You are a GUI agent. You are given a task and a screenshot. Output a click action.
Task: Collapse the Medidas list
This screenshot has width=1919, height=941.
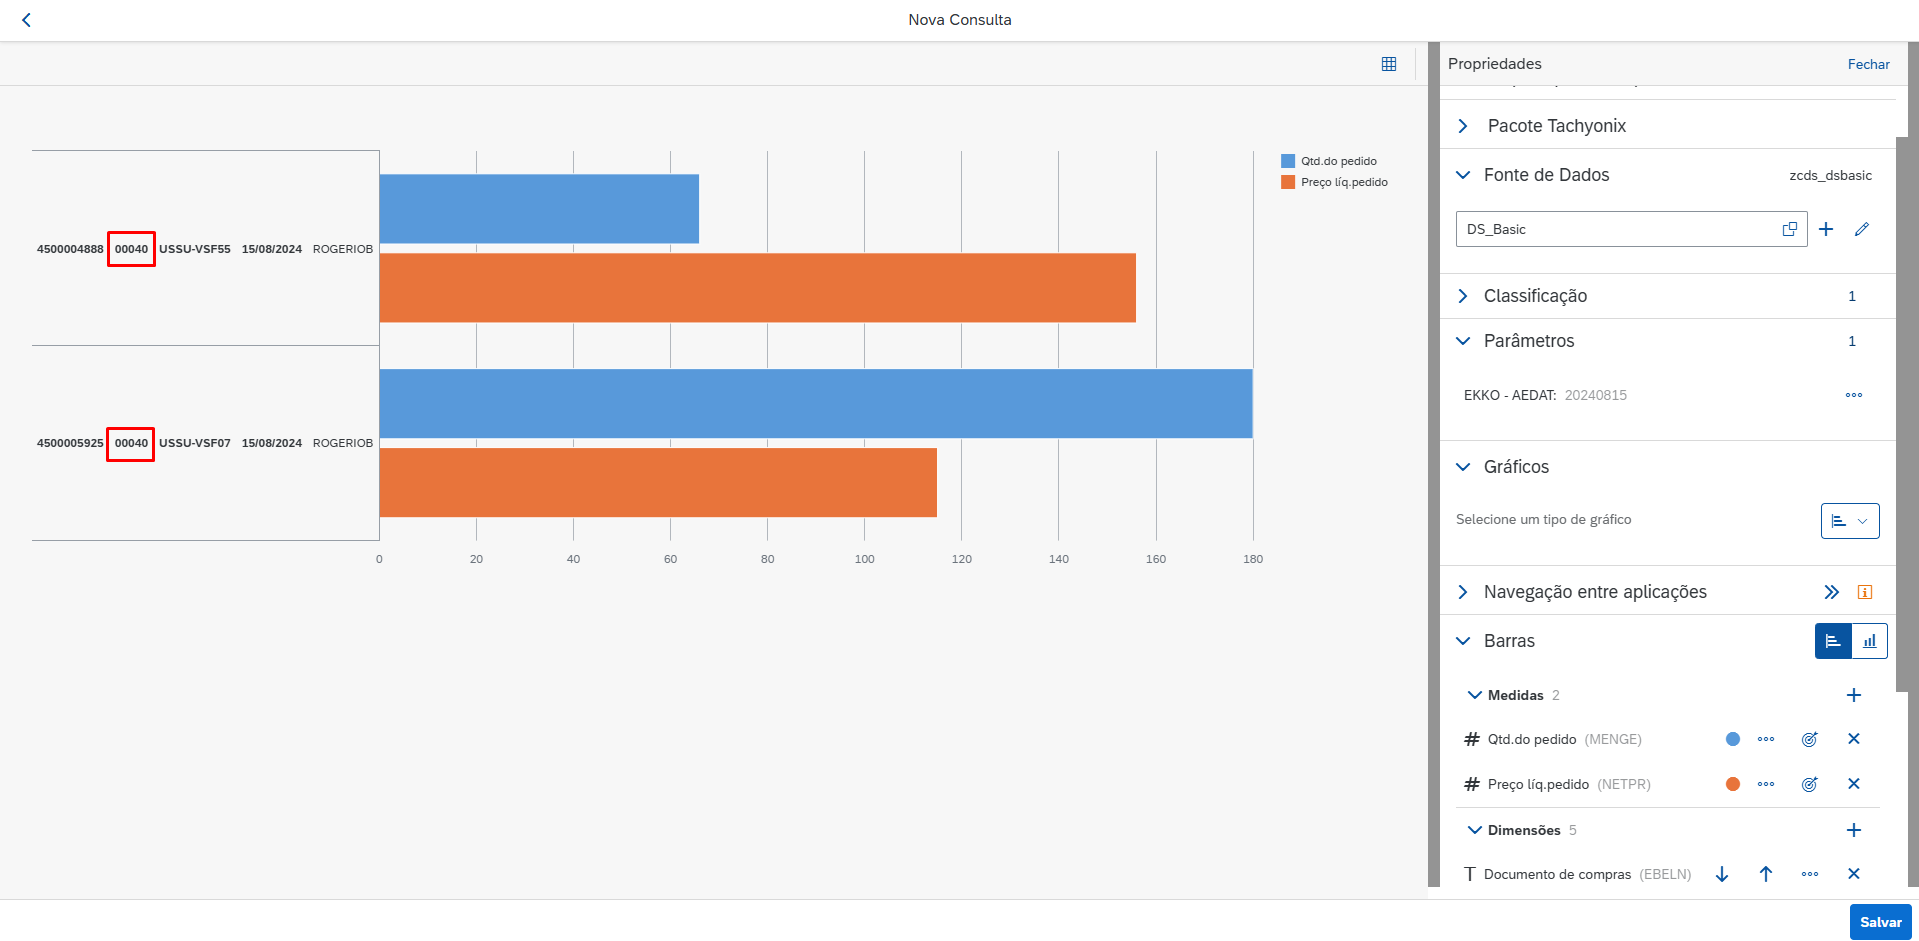tap(1474, 695)
